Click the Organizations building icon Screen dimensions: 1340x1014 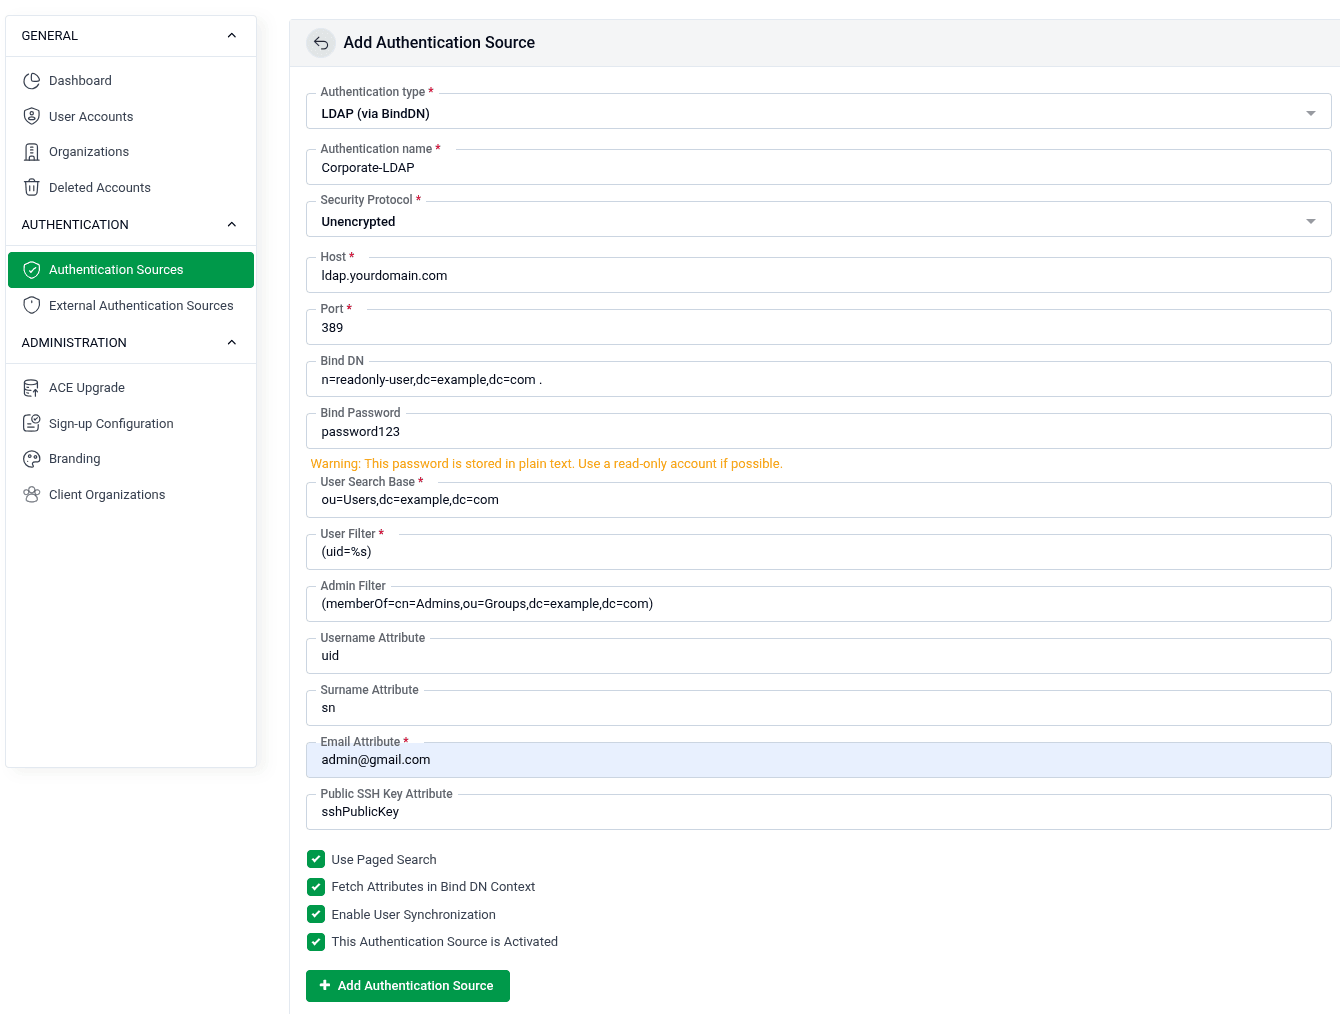[x=31, y=151]
